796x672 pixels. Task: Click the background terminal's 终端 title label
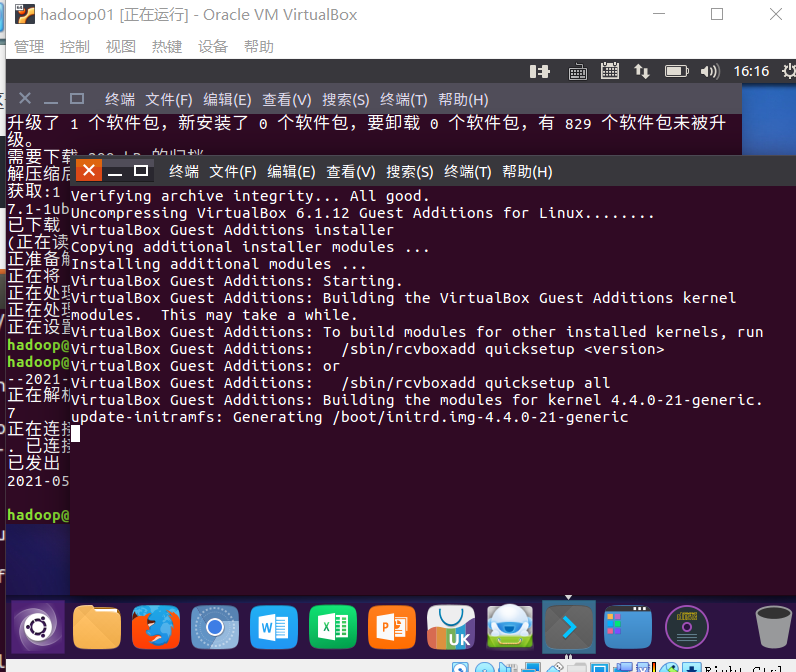pyautogui.click(x=120, y=100)
